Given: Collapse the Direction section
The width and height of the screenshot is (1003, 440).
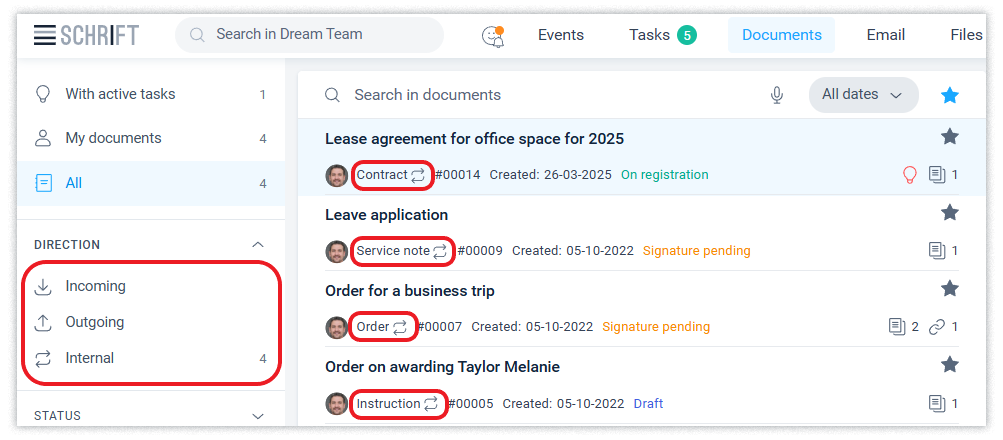Looking at the screenshot, I should tap(258, 244).
